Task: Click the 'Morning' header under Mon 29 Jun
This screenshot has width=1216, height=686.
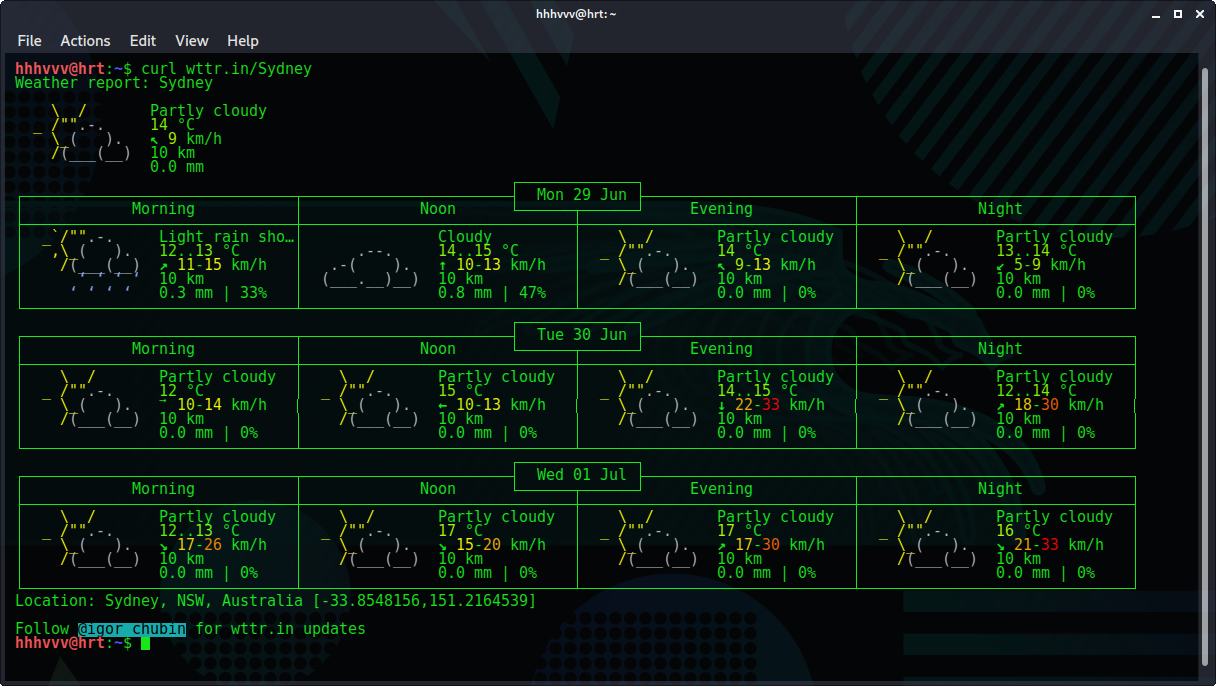Action: (163, 209)
